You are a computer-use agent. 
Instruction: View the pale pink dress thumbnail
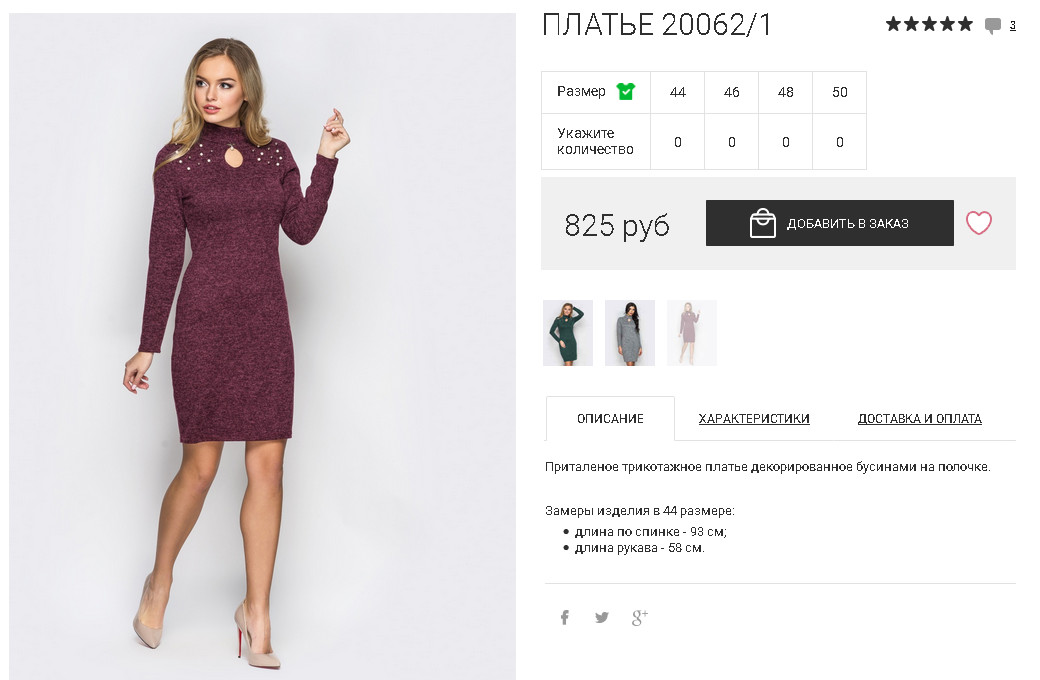(692, 333)
